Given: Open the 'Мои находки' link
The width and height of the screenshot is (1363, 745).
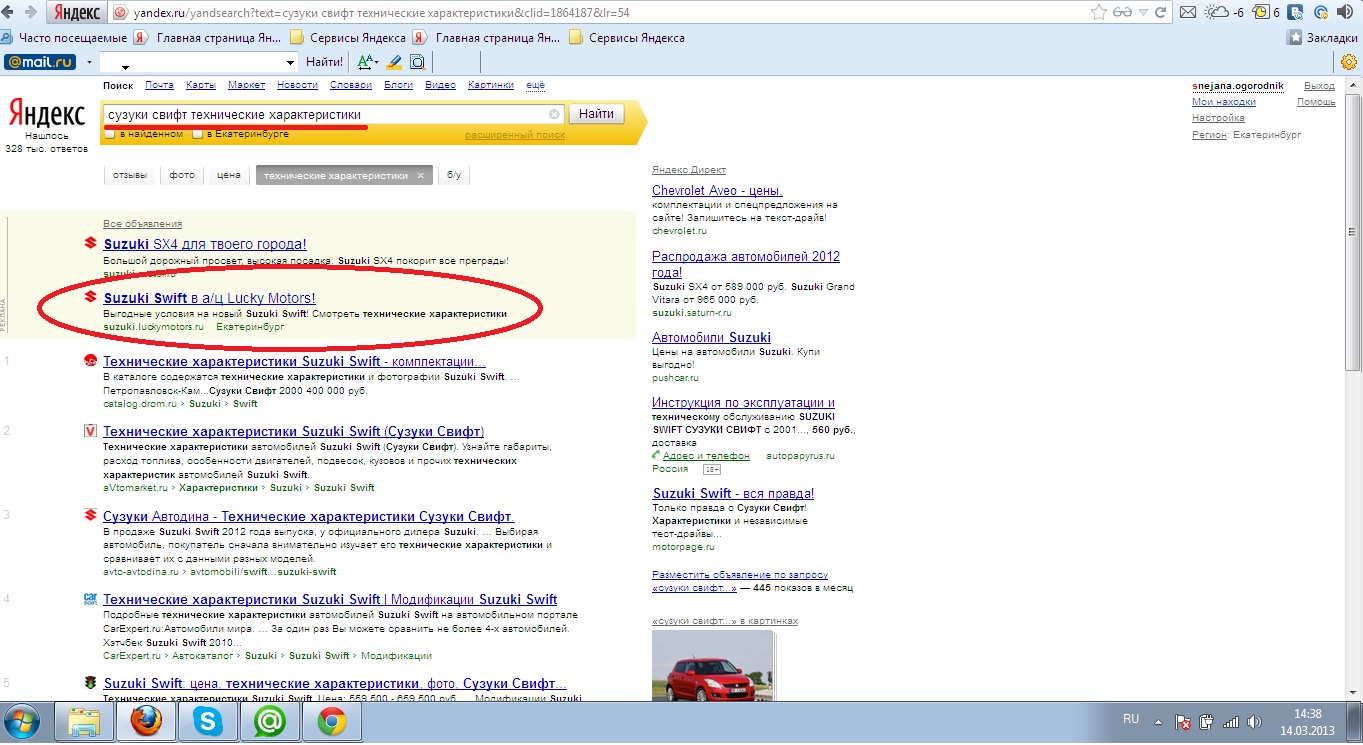Looking at the screenshot, I should (x=1224, y=102).
